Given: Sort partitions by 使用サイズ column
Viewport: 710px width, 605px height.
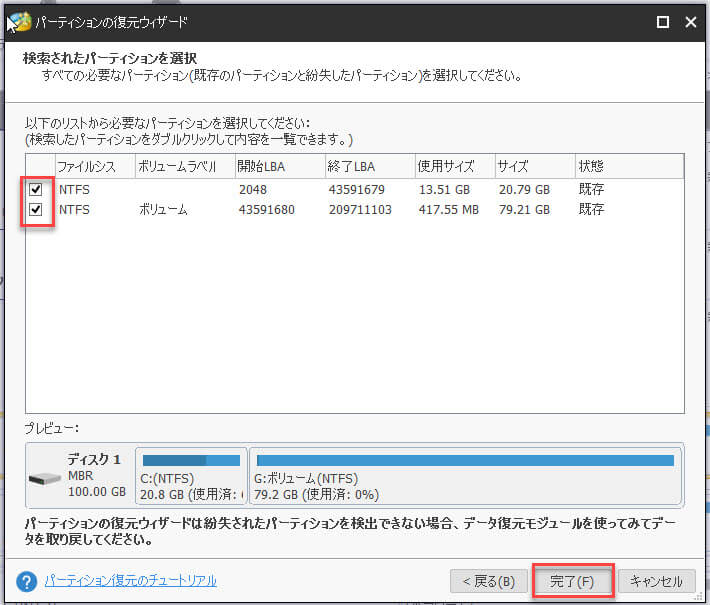Looking at the screenshot, I should click(x=454, y=166).
